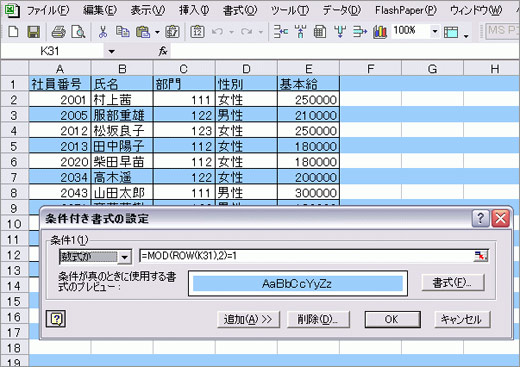
Task: Click the 100% zoom box
Action: 410,31
